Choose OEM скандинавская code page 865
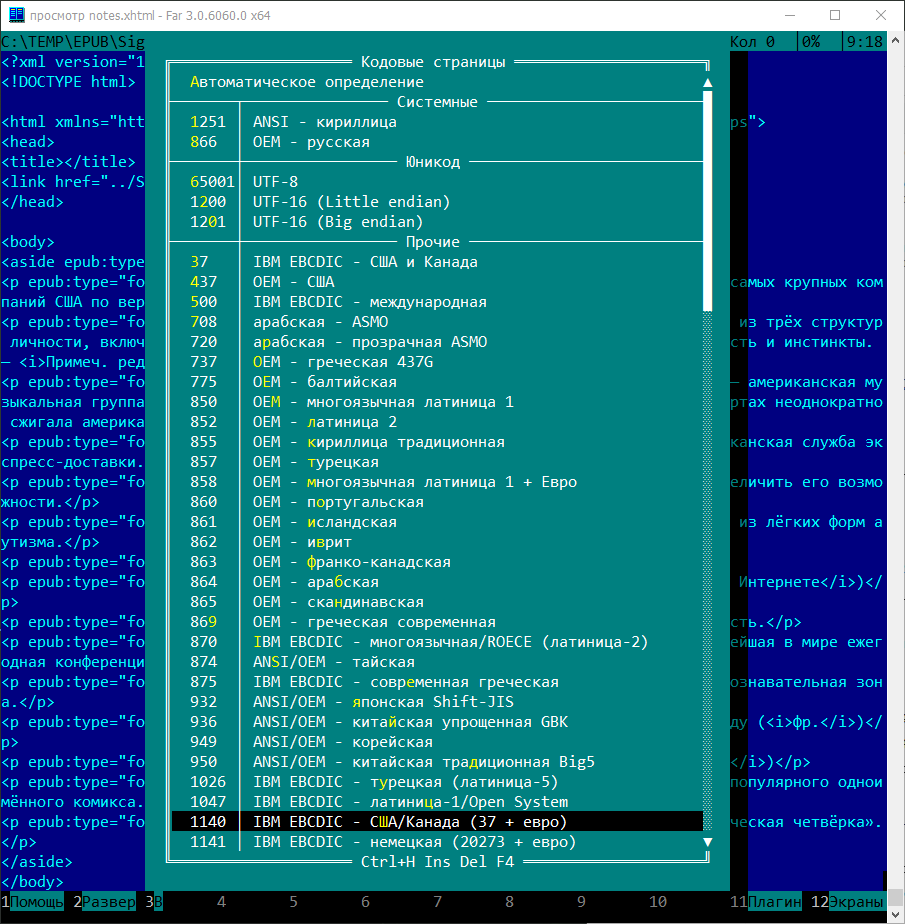The width and height of the screenshot is (905, 924). point(437,603)
